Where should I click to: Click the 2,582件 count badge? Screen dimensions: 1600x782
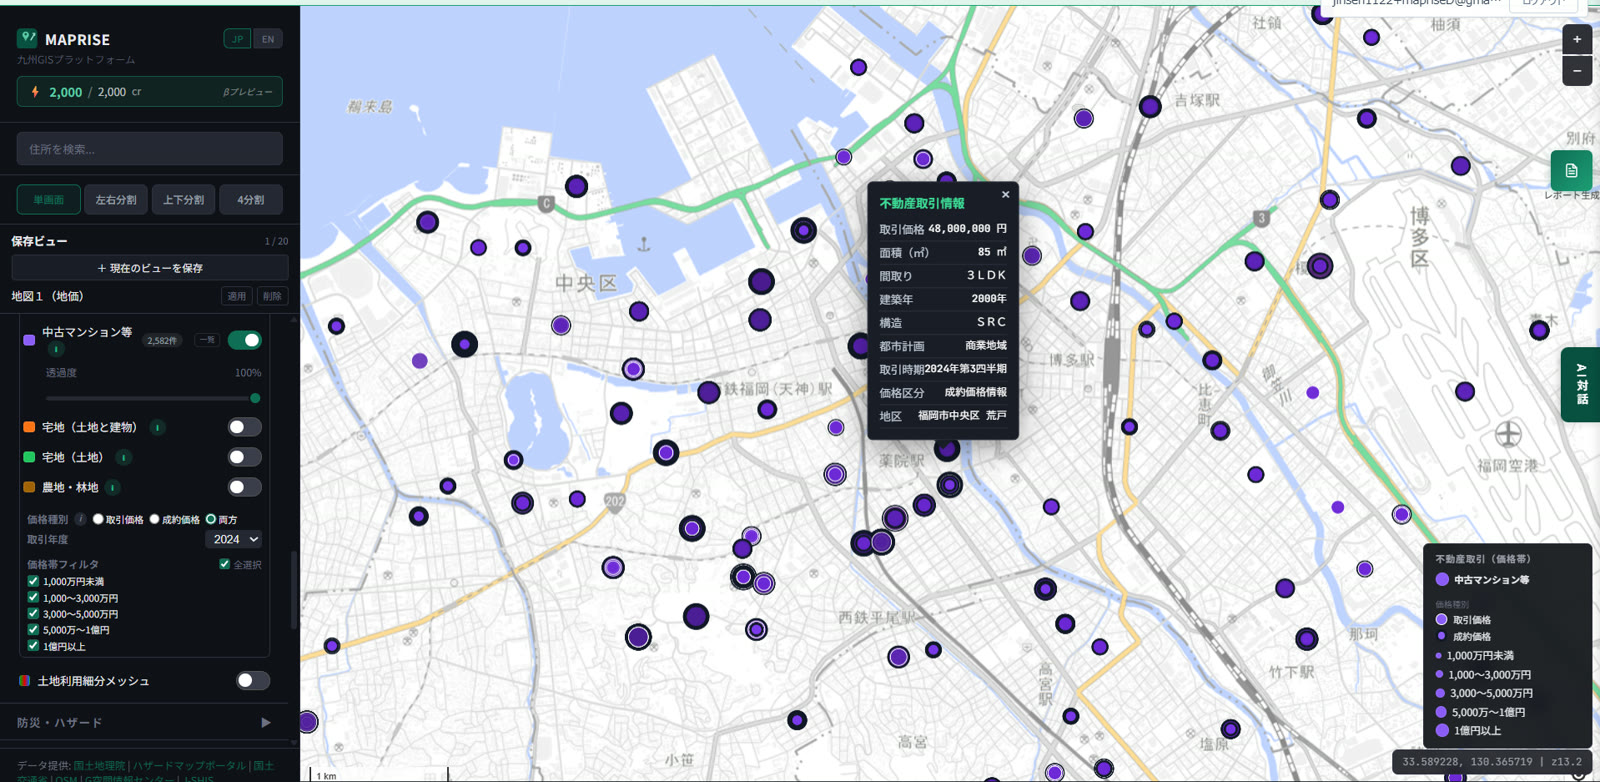[162, 341]
